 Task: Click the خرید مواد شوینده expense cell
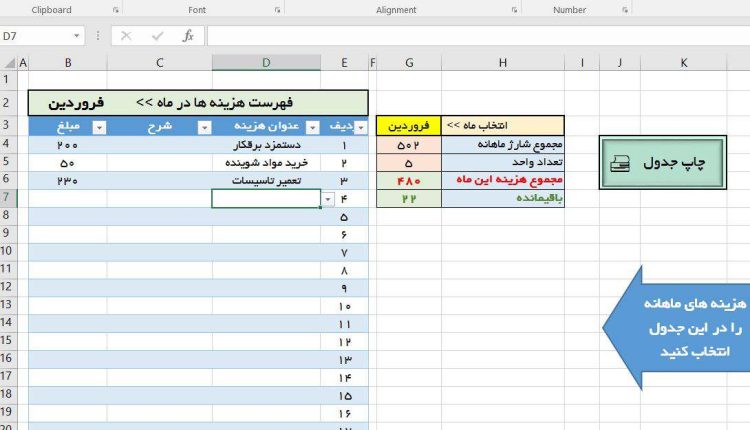pos(266,163)
